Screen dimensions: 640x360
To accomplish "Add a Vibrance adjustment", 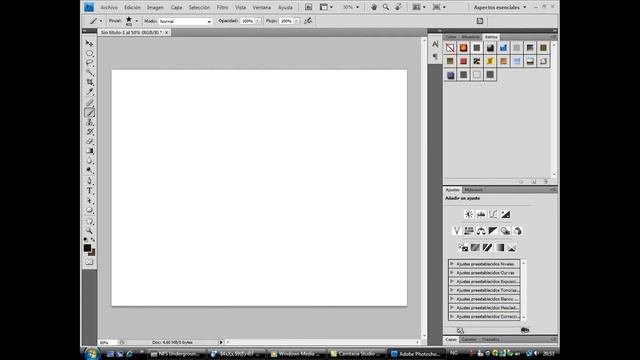I will click(x=456, y=231).
